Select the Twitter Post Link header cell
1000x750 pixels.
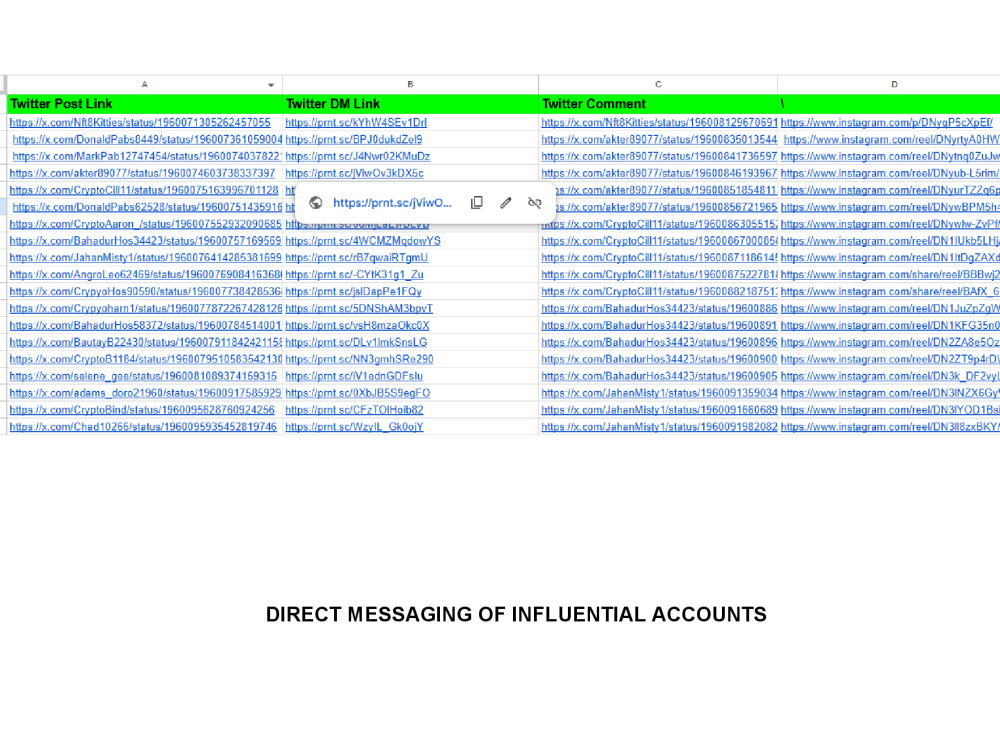click(145, 104)
